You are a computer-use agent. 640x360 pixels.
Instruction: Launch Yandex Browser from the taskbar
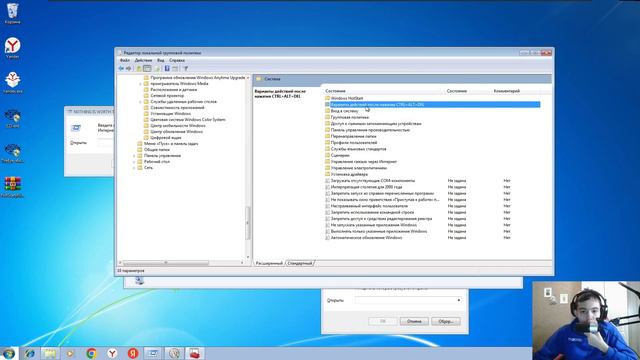coord(112,353)
